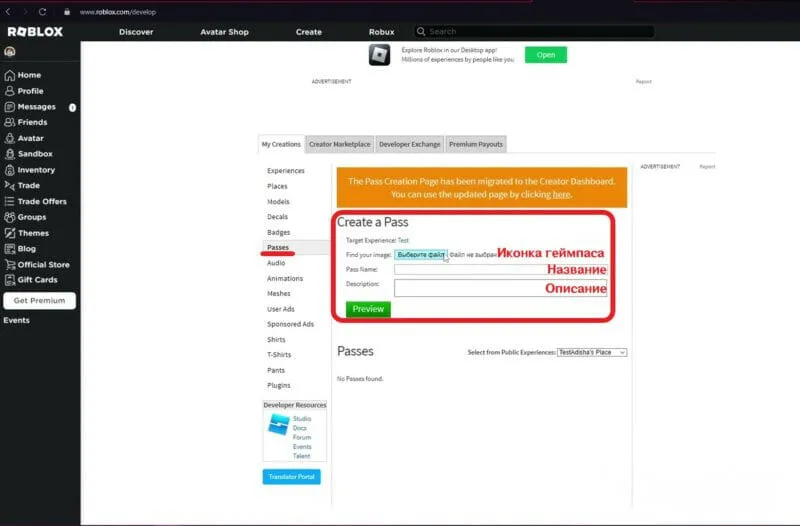Click the Groups icon in sidebar
Viewport: 800px width, 526px height.
[x=10, y=217]
